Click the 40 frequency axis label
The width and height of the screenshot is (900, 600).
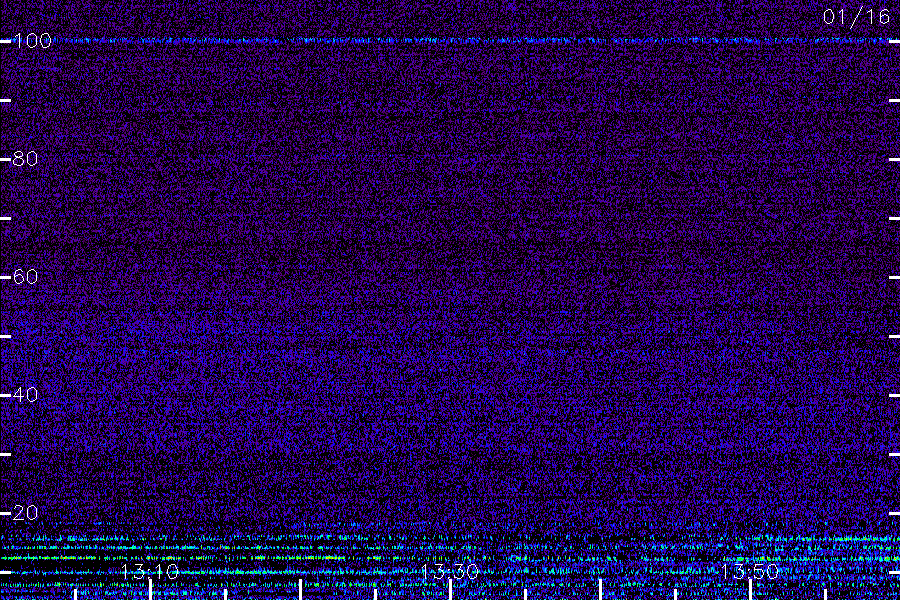[25, 395]
